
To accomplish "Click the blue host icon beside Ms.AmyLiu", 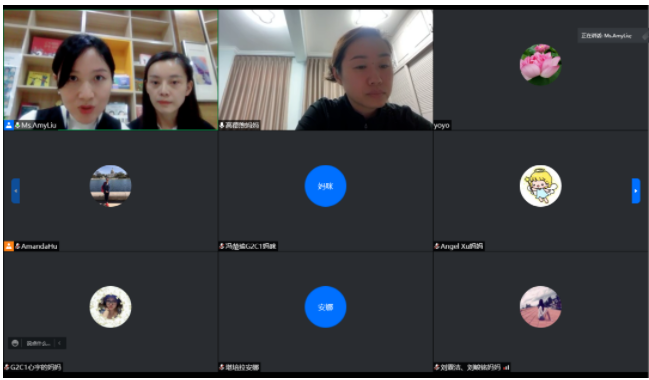I will point(9,125).
